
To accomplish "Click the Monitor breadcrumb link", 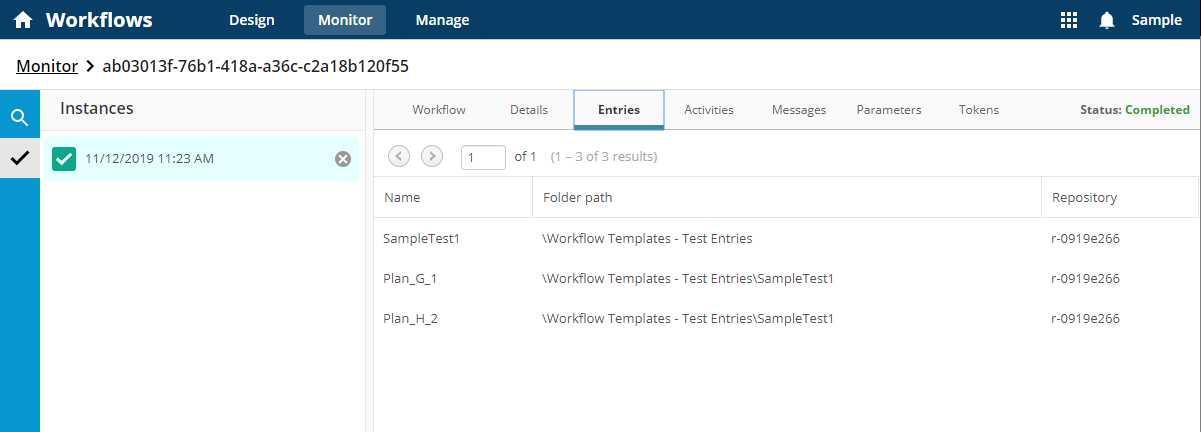I will pos(47,66).
